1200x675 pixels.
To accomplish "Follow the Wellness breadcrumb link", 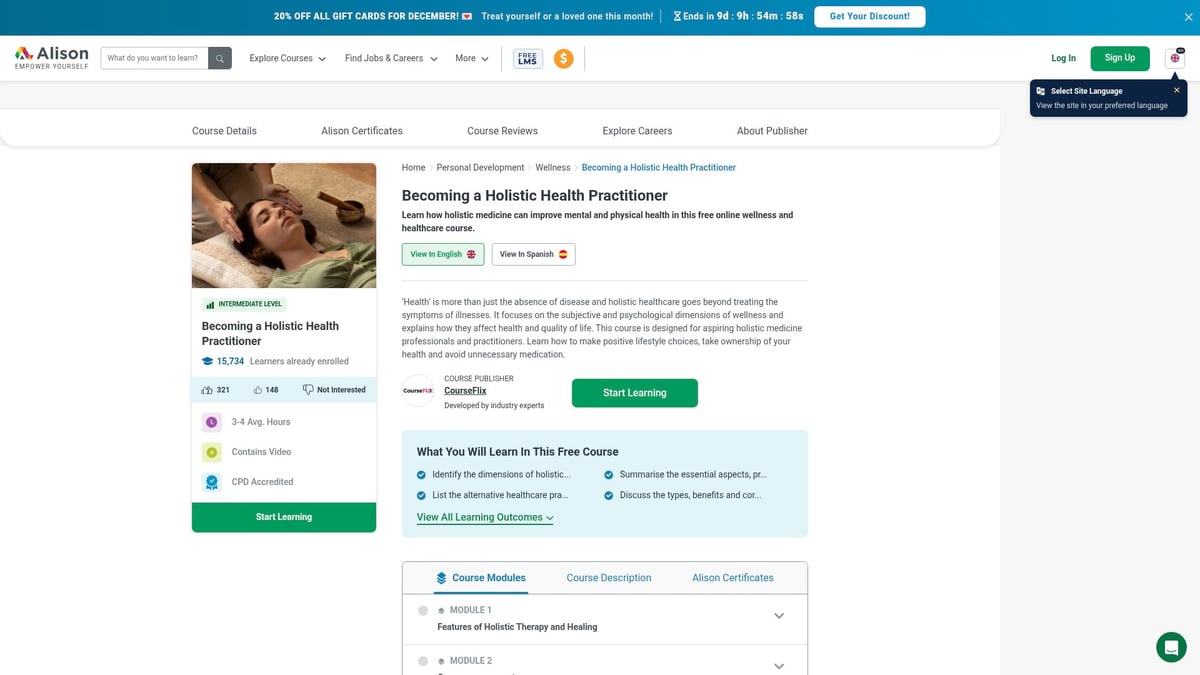I will pos(552,167).
